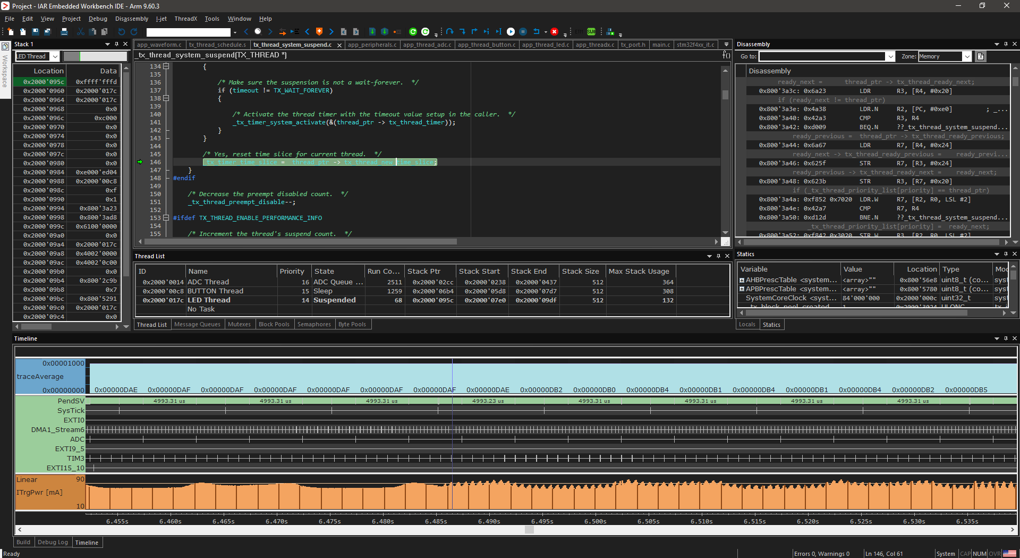Image resolution: width=1020 pixels, height=558 pixels.
Task: Open the I-jet menu
Action: coord(161,19)
